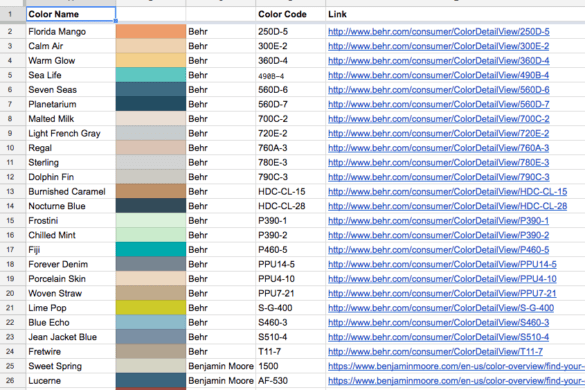Click the Planetarium dark blue swatch cell
This screenshot has height=390, width=585.
coord(151,104)
